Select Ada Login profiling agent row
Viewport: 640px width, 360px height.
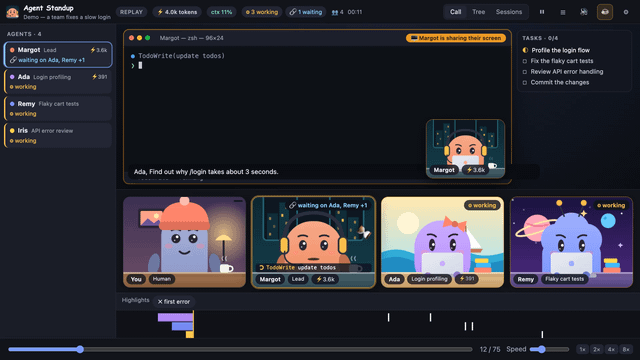[58, 81]
